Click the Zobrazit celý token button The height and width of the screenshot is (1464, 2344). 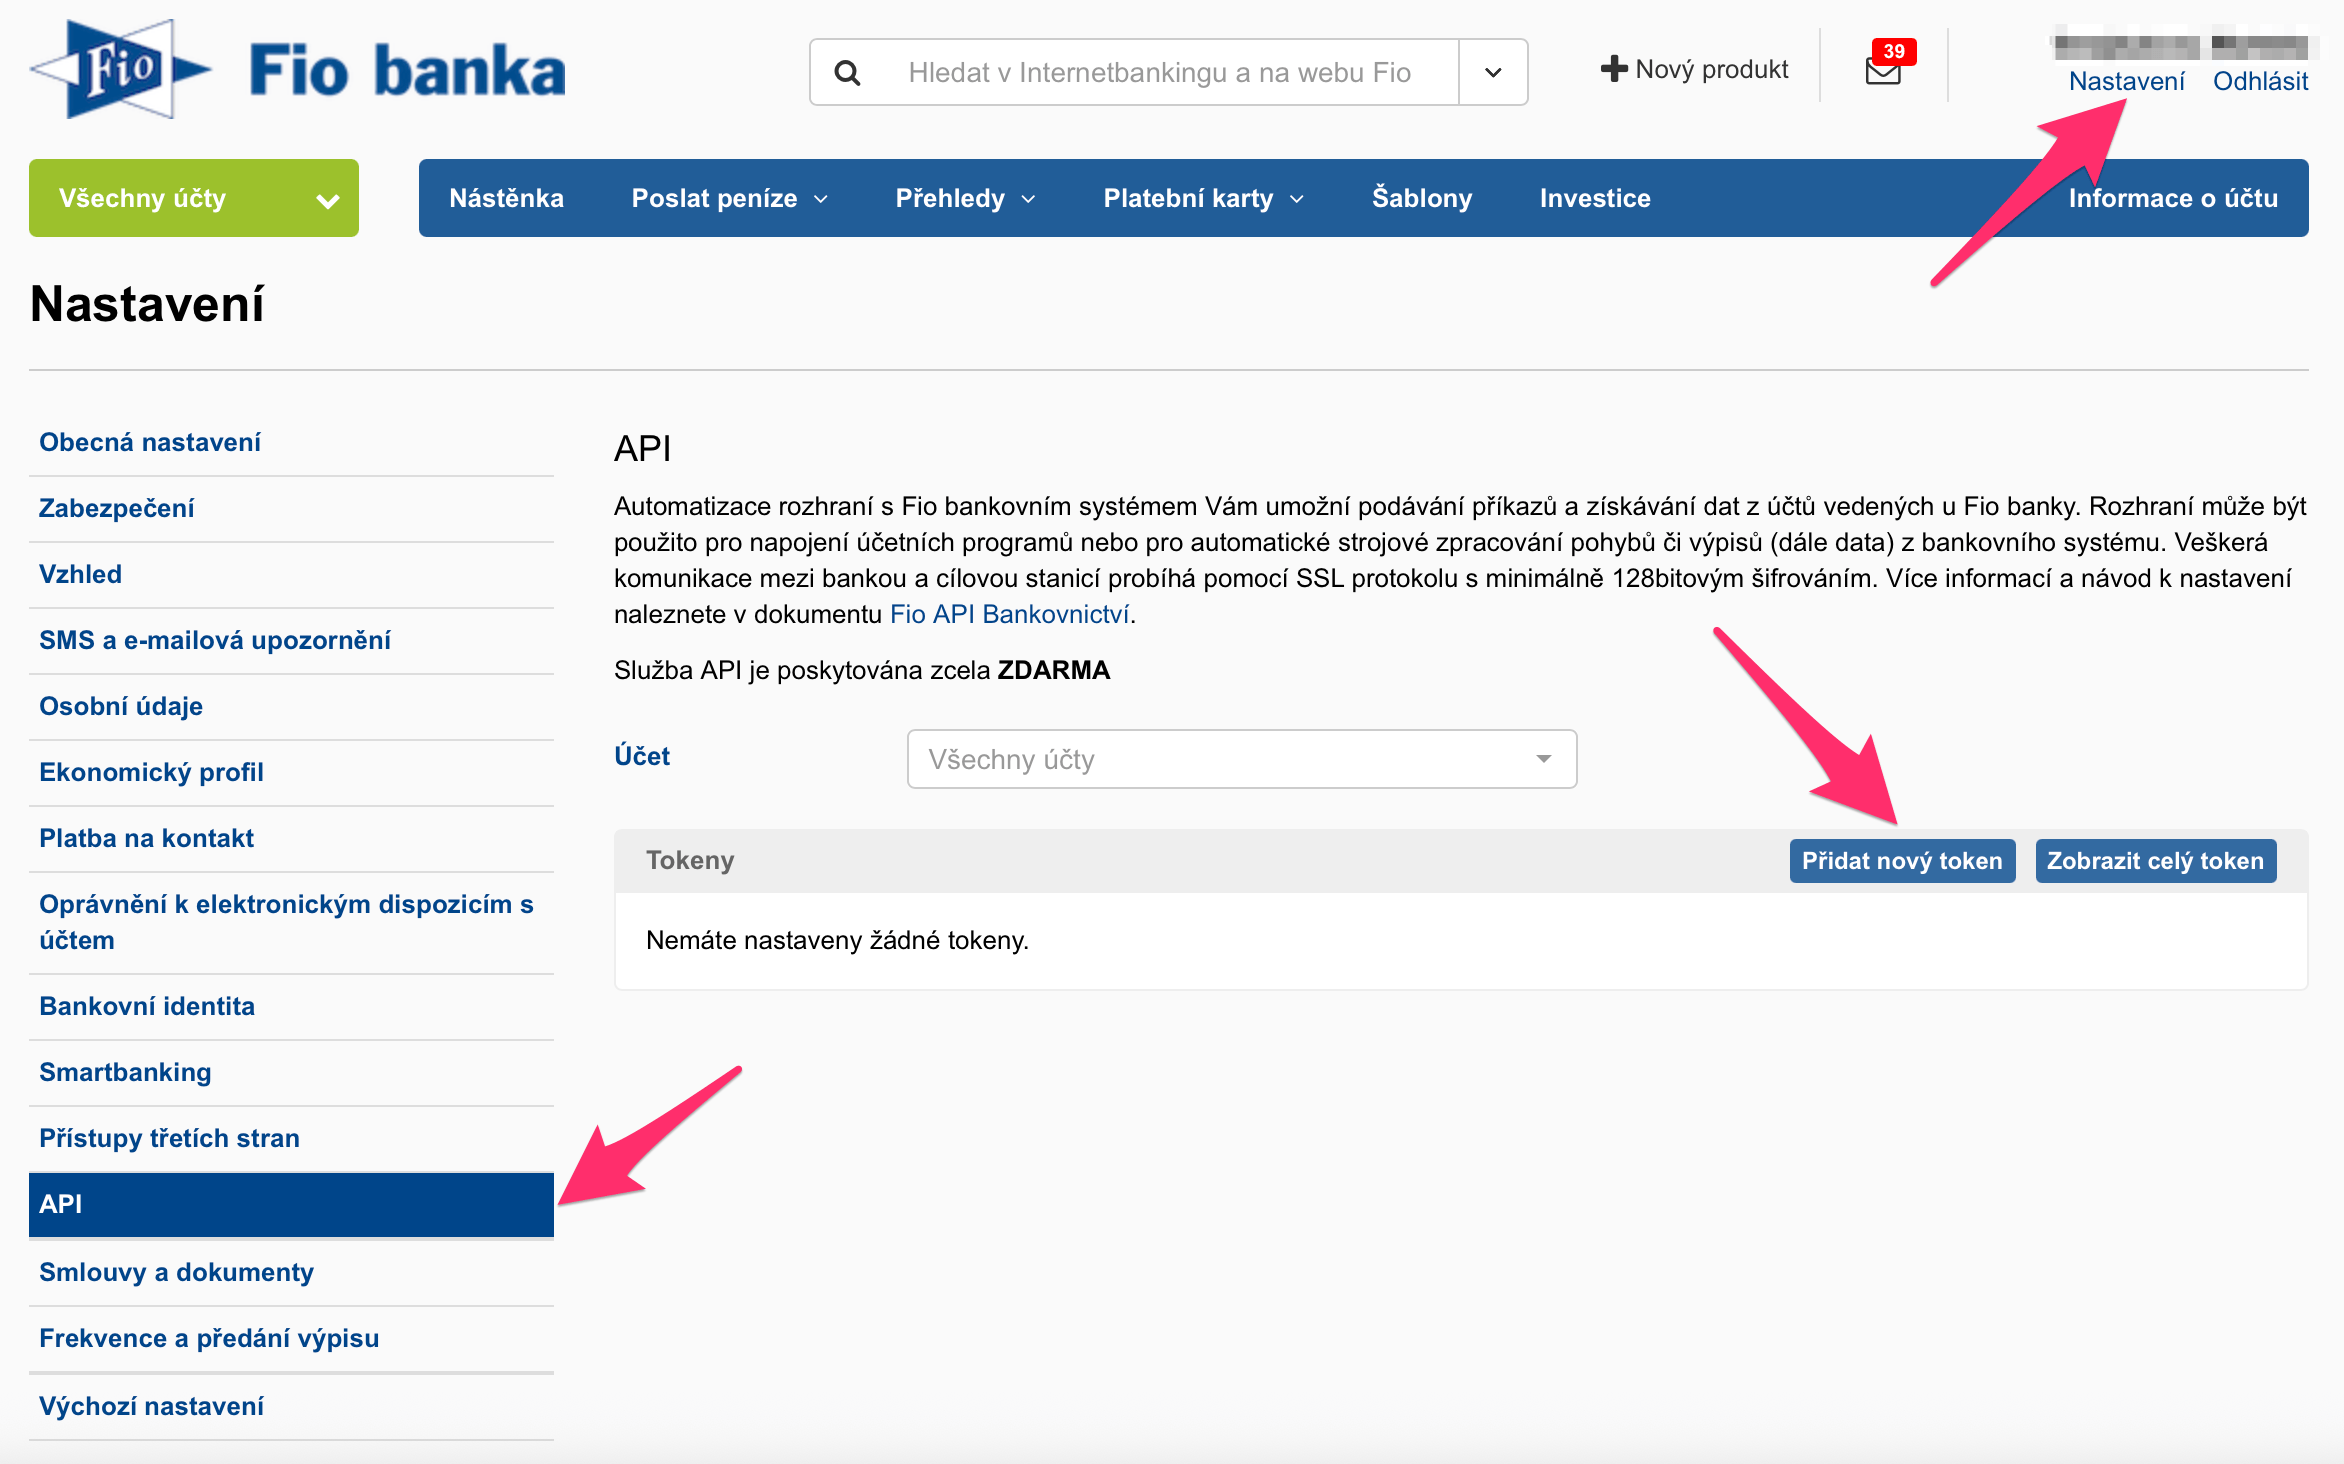(x=2156, y=861)
